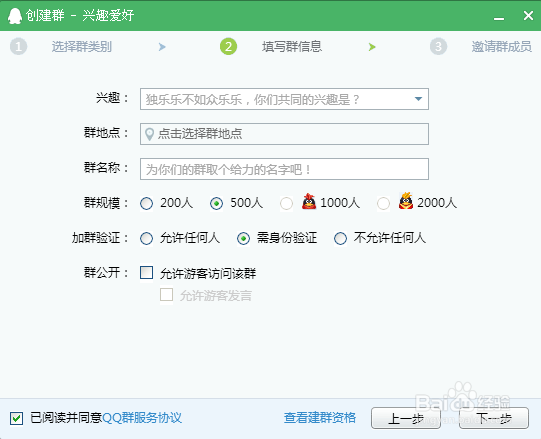Click the 创建群 - 兴趣爱好 title text
This screenshot has height=439, width=541.
(x=80, y=16)
